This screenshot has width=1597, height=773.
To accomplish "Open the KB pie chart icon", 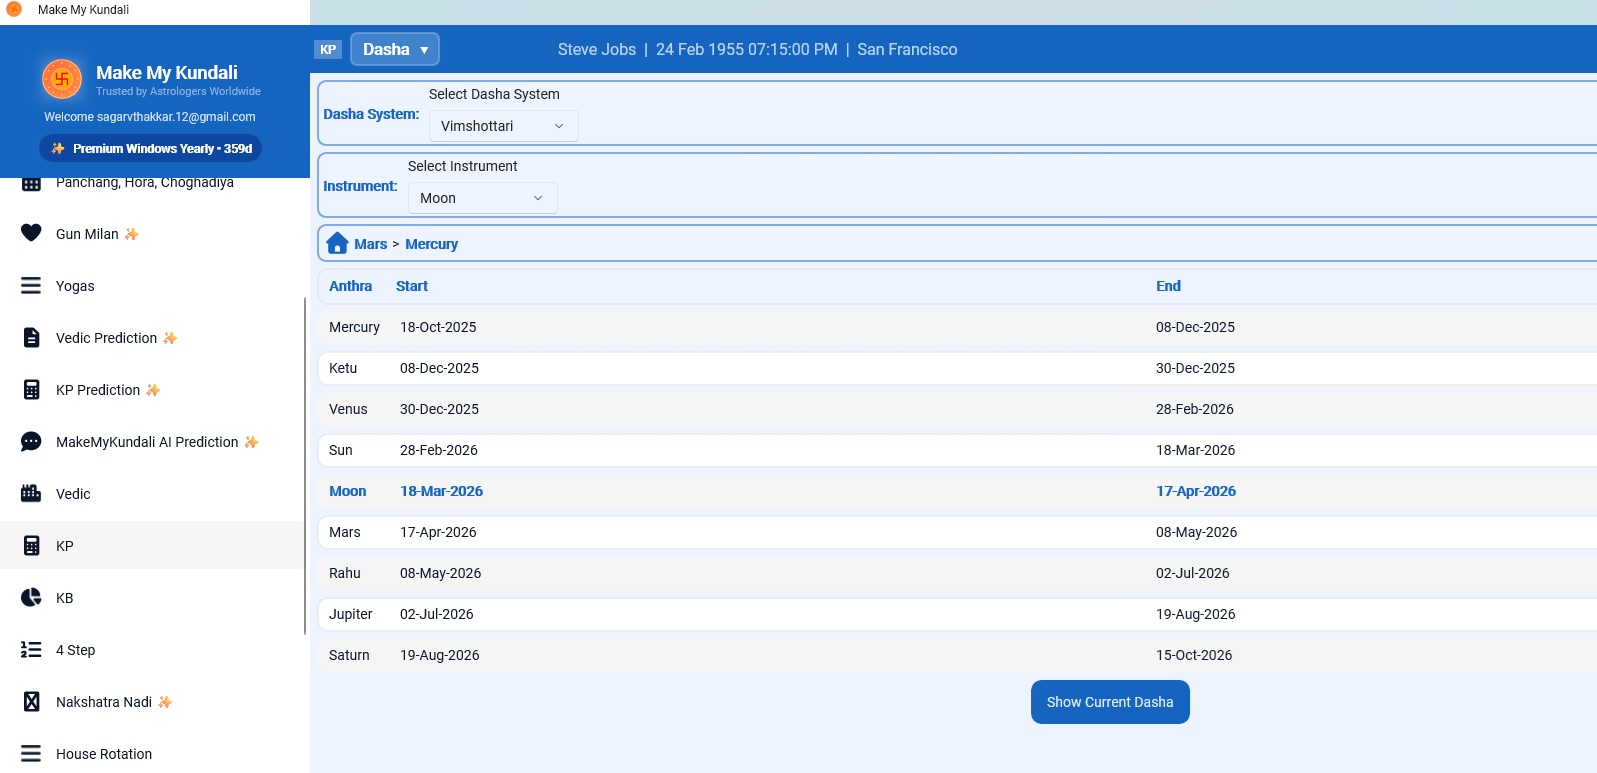I will tap(31, 597).
